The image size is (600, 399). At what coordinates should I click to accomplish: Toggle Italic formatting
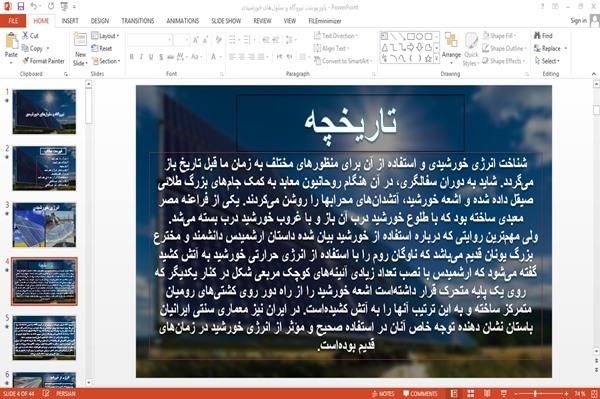click(x=141, y=57)
